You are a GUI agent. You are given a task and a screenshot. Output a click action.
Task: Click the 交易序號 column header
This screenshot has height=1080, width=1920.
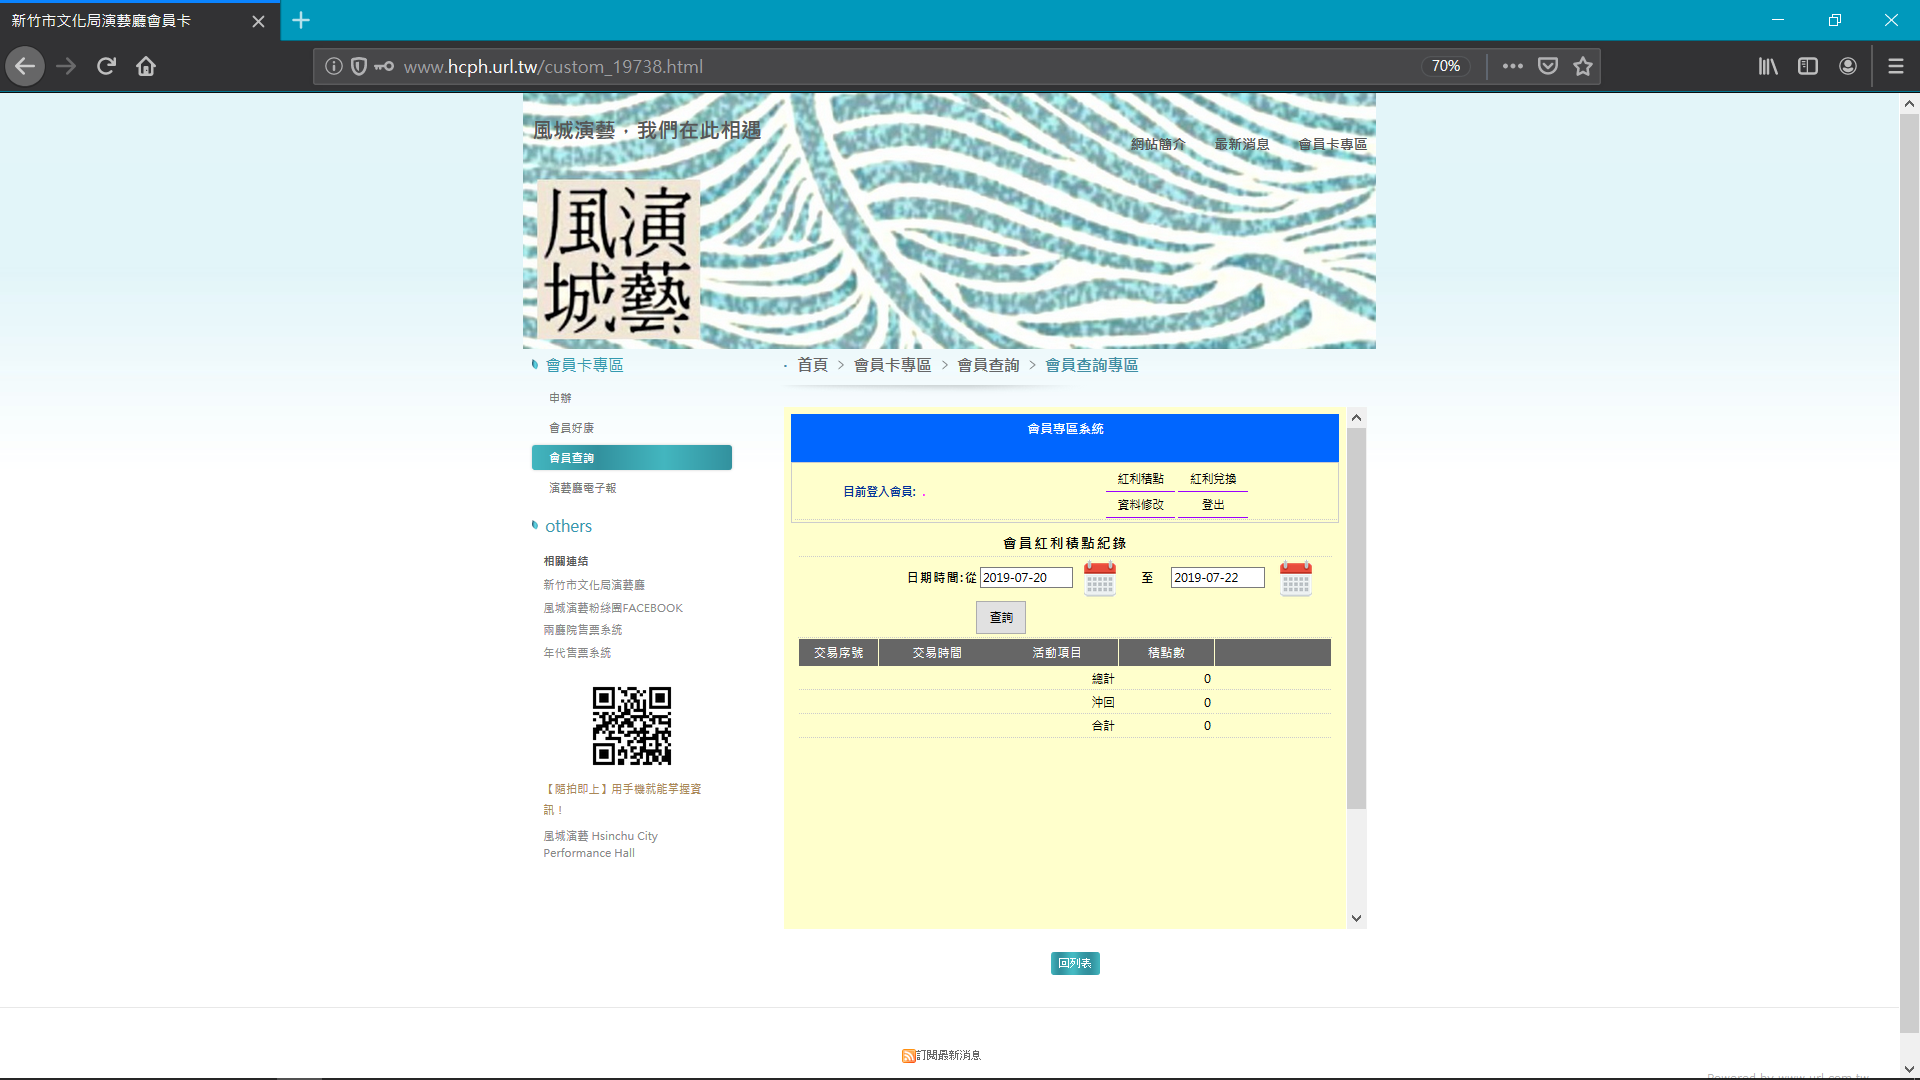pos(838,653)
